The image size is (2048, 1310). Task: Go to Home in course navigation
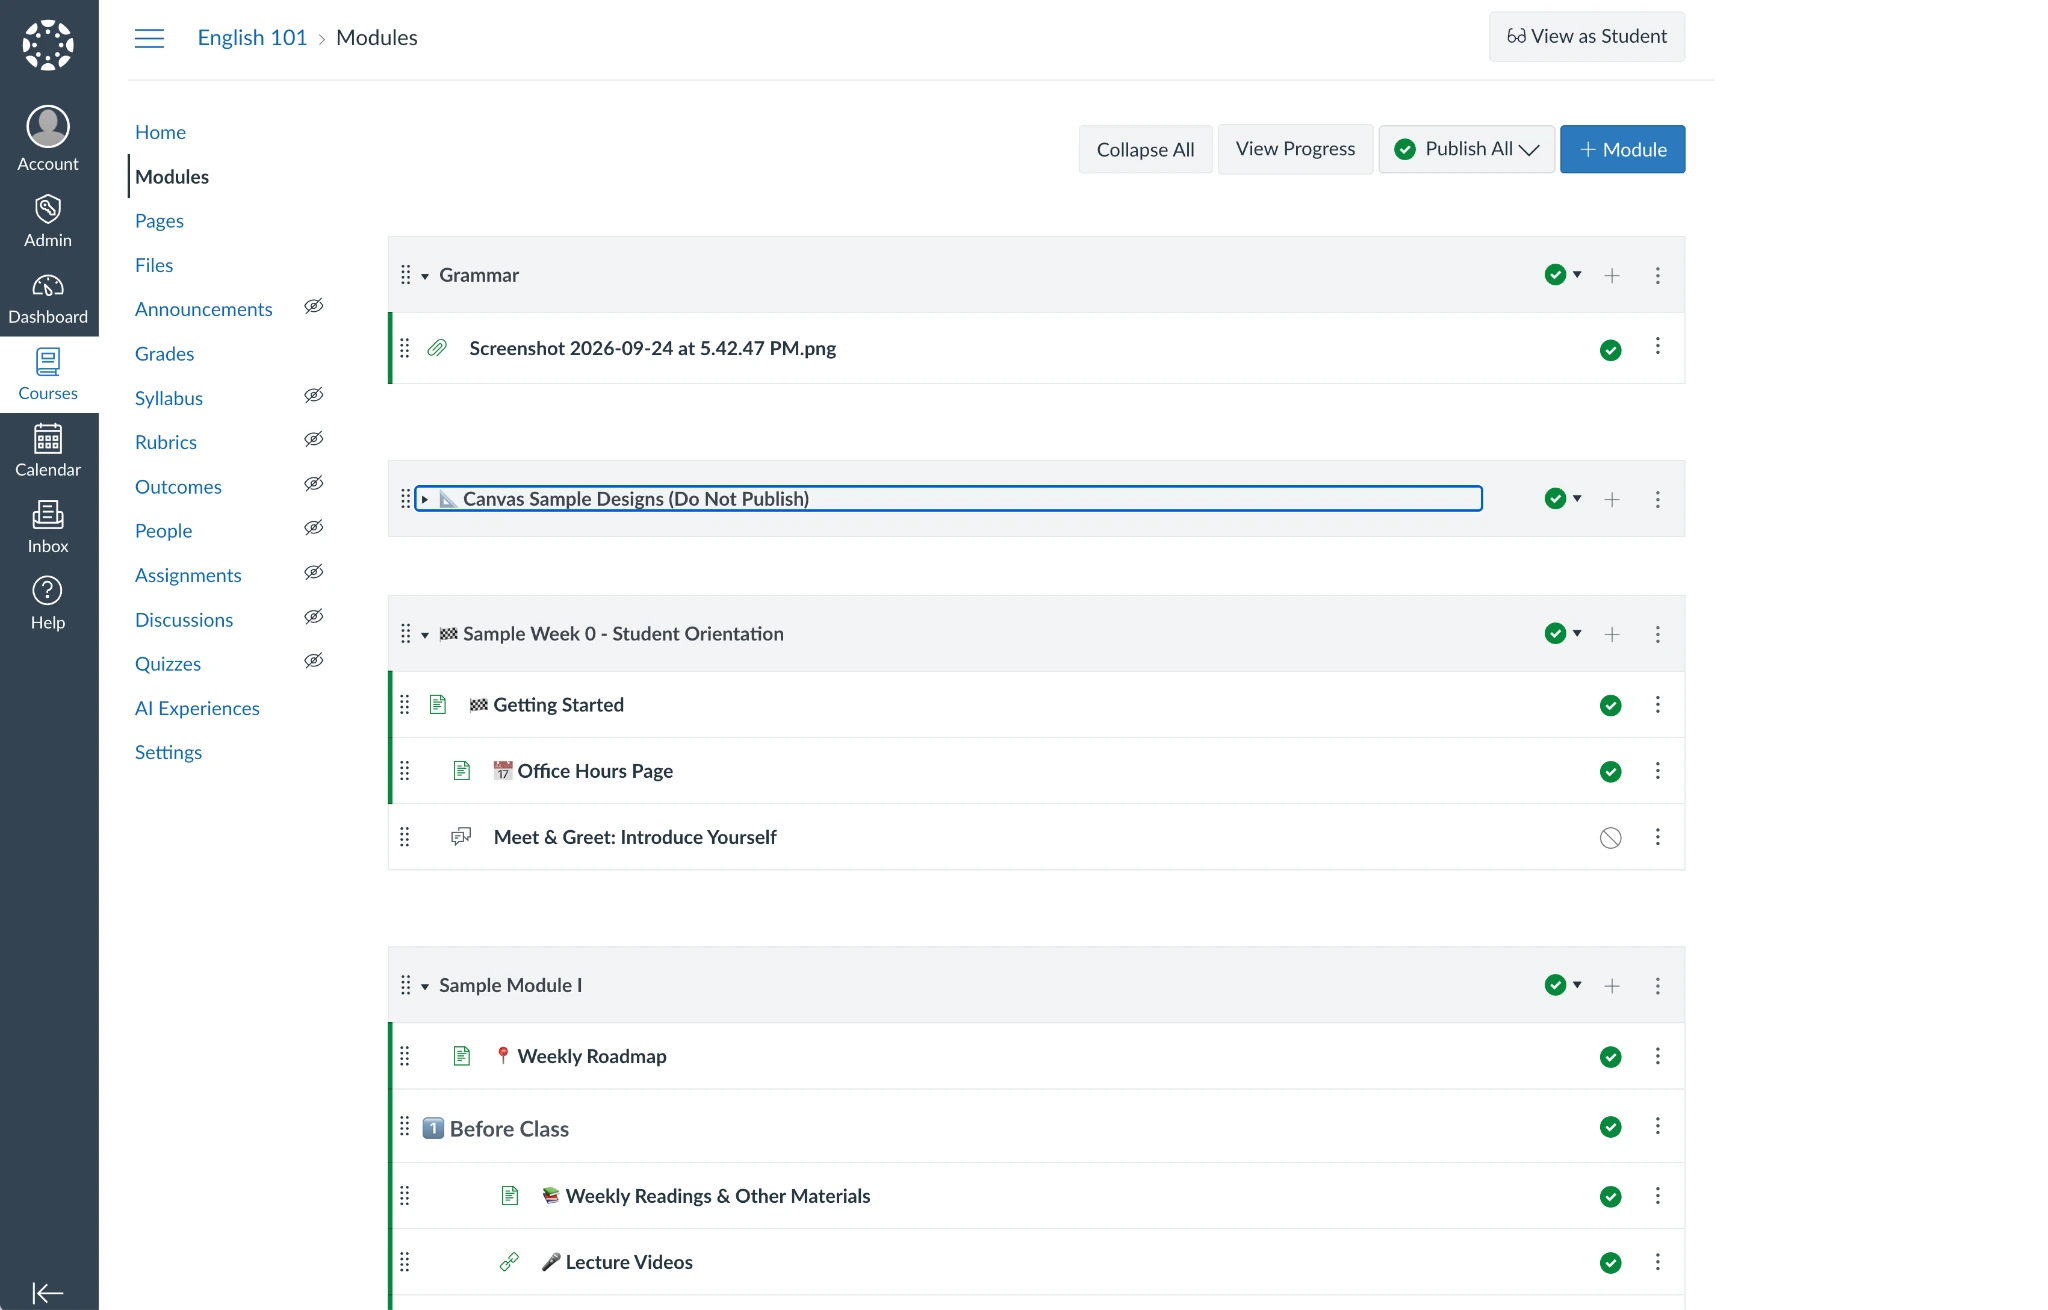[x=160, y=132]
